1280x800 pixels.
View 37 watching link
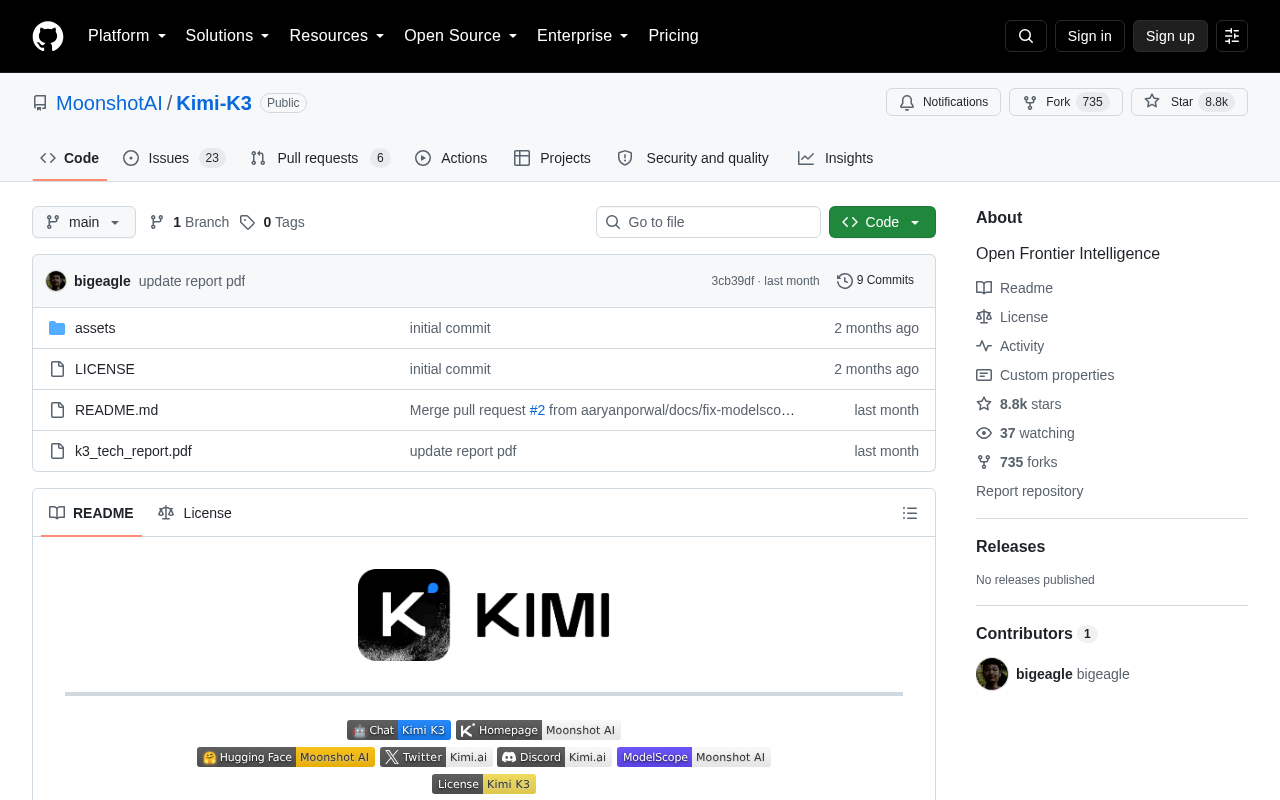click(x=1025, y=433)
